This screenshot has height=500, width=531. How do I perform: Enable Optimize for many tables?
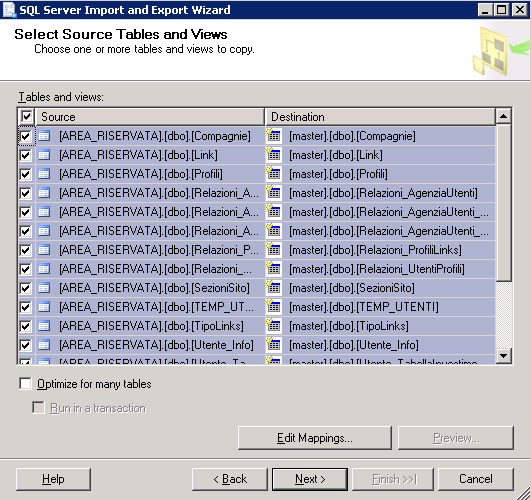(25, 384)
